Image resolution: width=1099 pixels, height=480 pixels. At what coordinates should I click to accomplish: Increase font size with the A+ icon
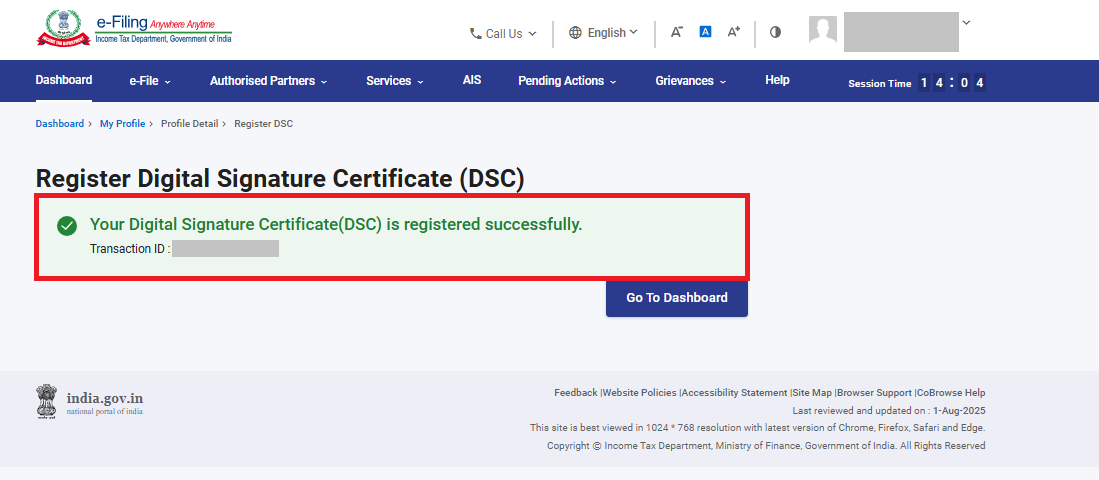click(733, 32)
